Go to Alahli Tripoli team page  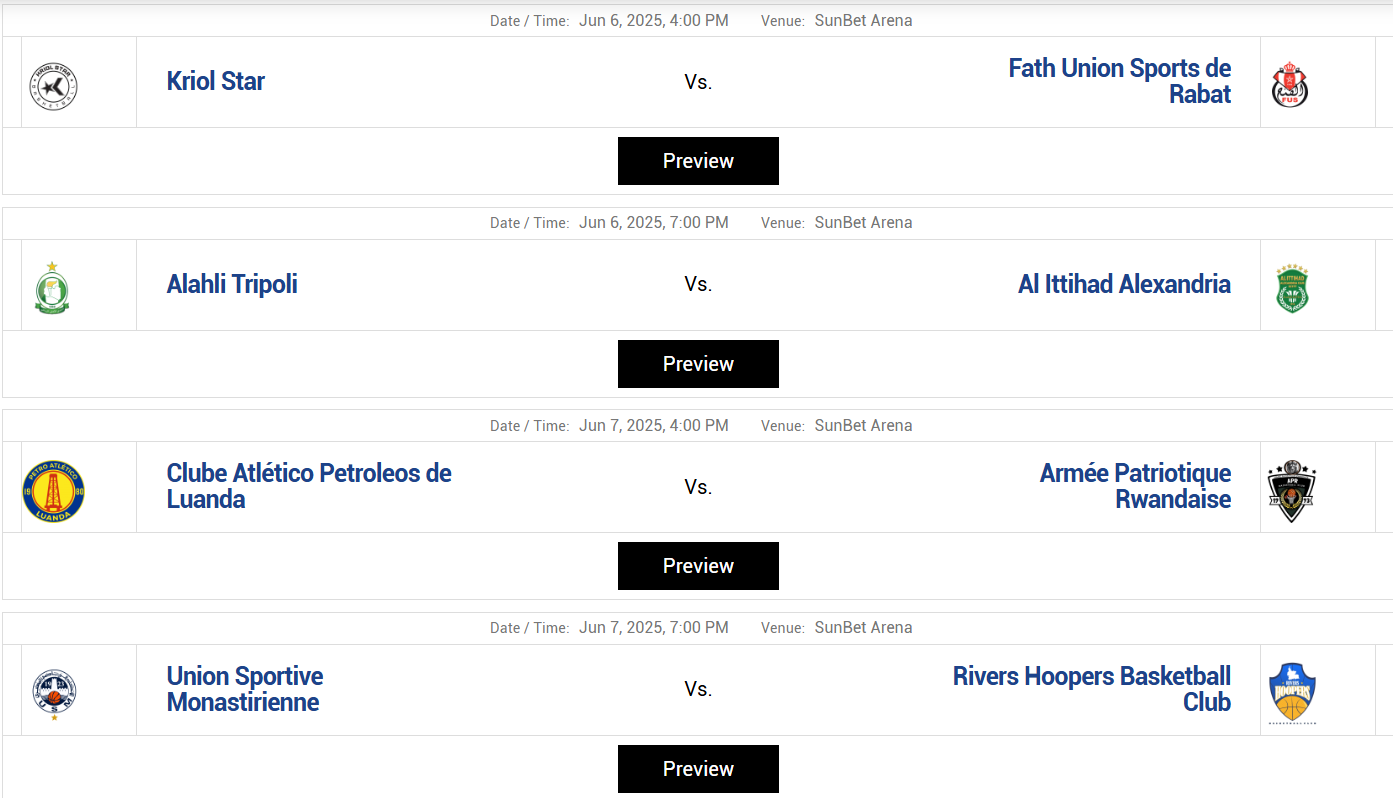232,285
